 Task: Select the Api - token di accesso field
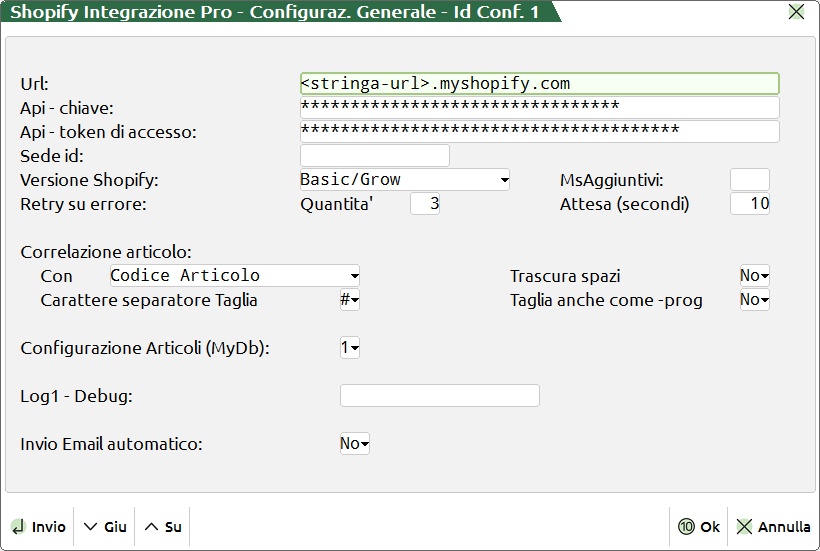click(x=539, y=132)
